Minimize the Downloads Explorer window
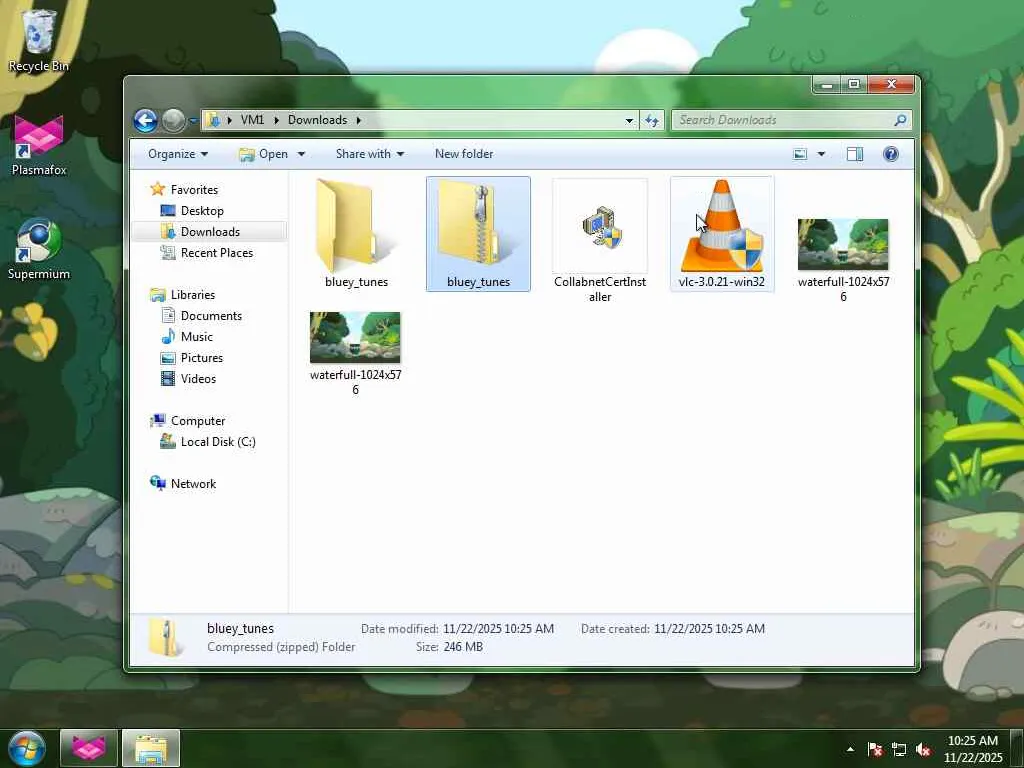Screen dimensions: 1024x768 [x=827, y=85]
